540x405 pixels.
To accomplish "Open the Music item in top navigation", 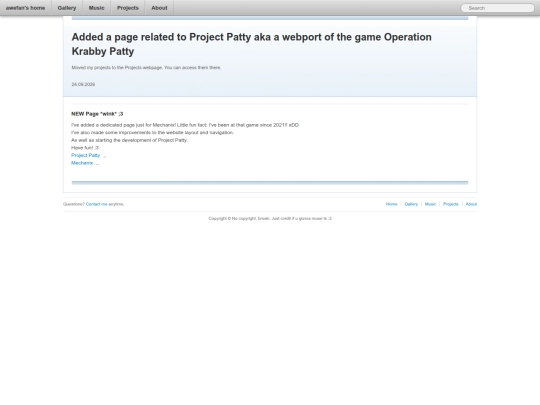I will click(96, 8).
